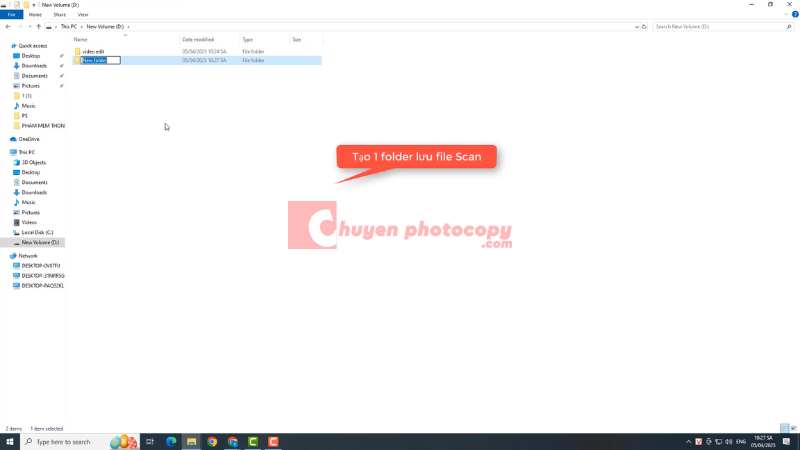Viewport: 800px width, 450px height.
Task: Open Desktop under Quick access
Action: click(x=31, y=56)
